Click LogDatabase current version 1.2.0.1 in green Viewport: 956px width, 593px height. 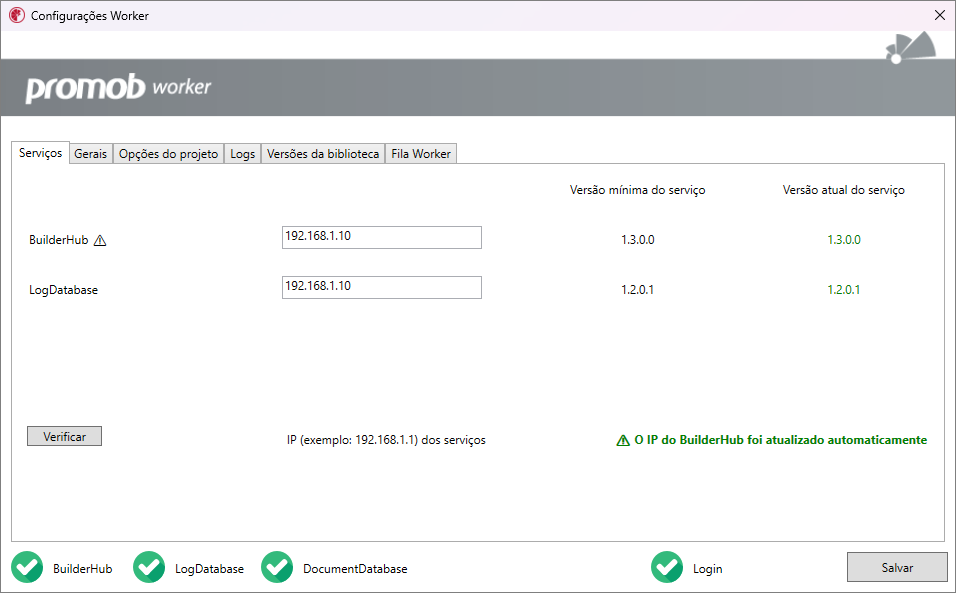pos(844,289)
